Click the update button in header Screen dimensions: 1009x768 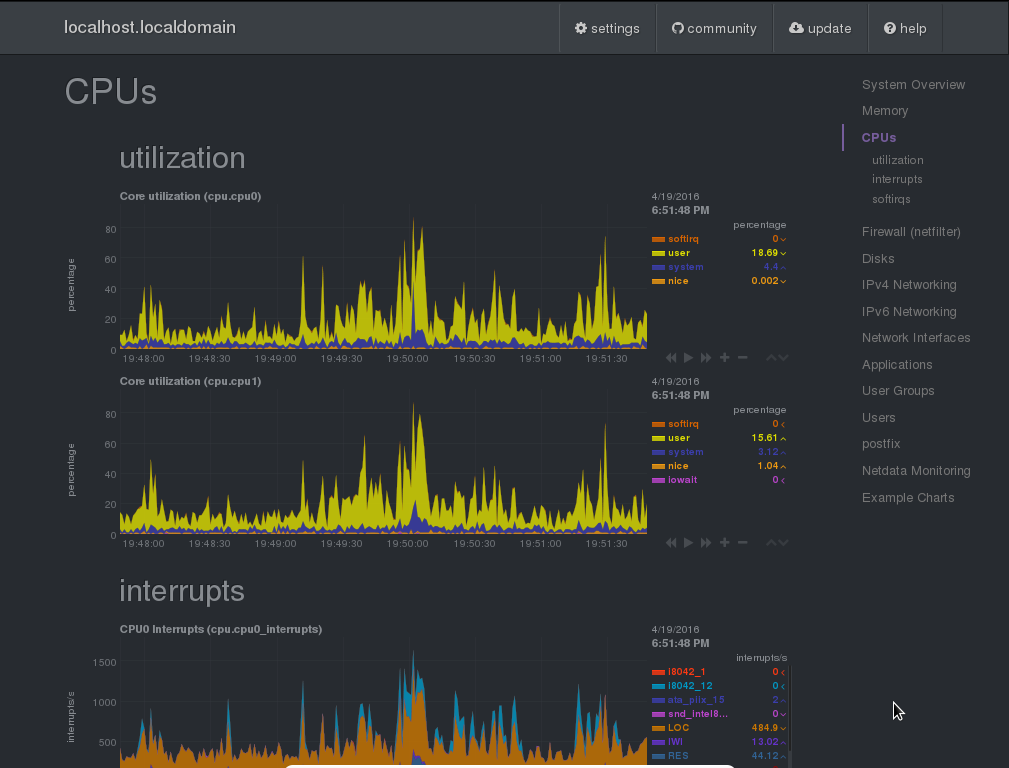pos(820,28)
